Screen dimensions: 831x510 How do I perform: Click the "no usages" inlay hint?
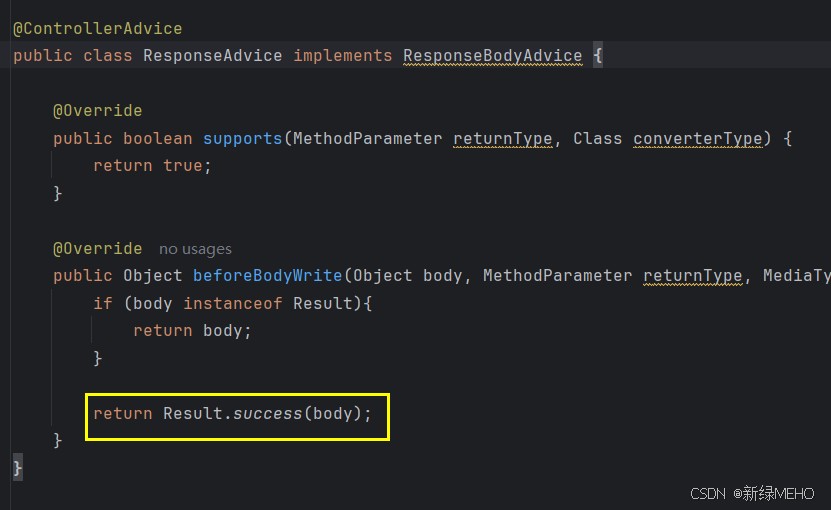pos(195,249)
